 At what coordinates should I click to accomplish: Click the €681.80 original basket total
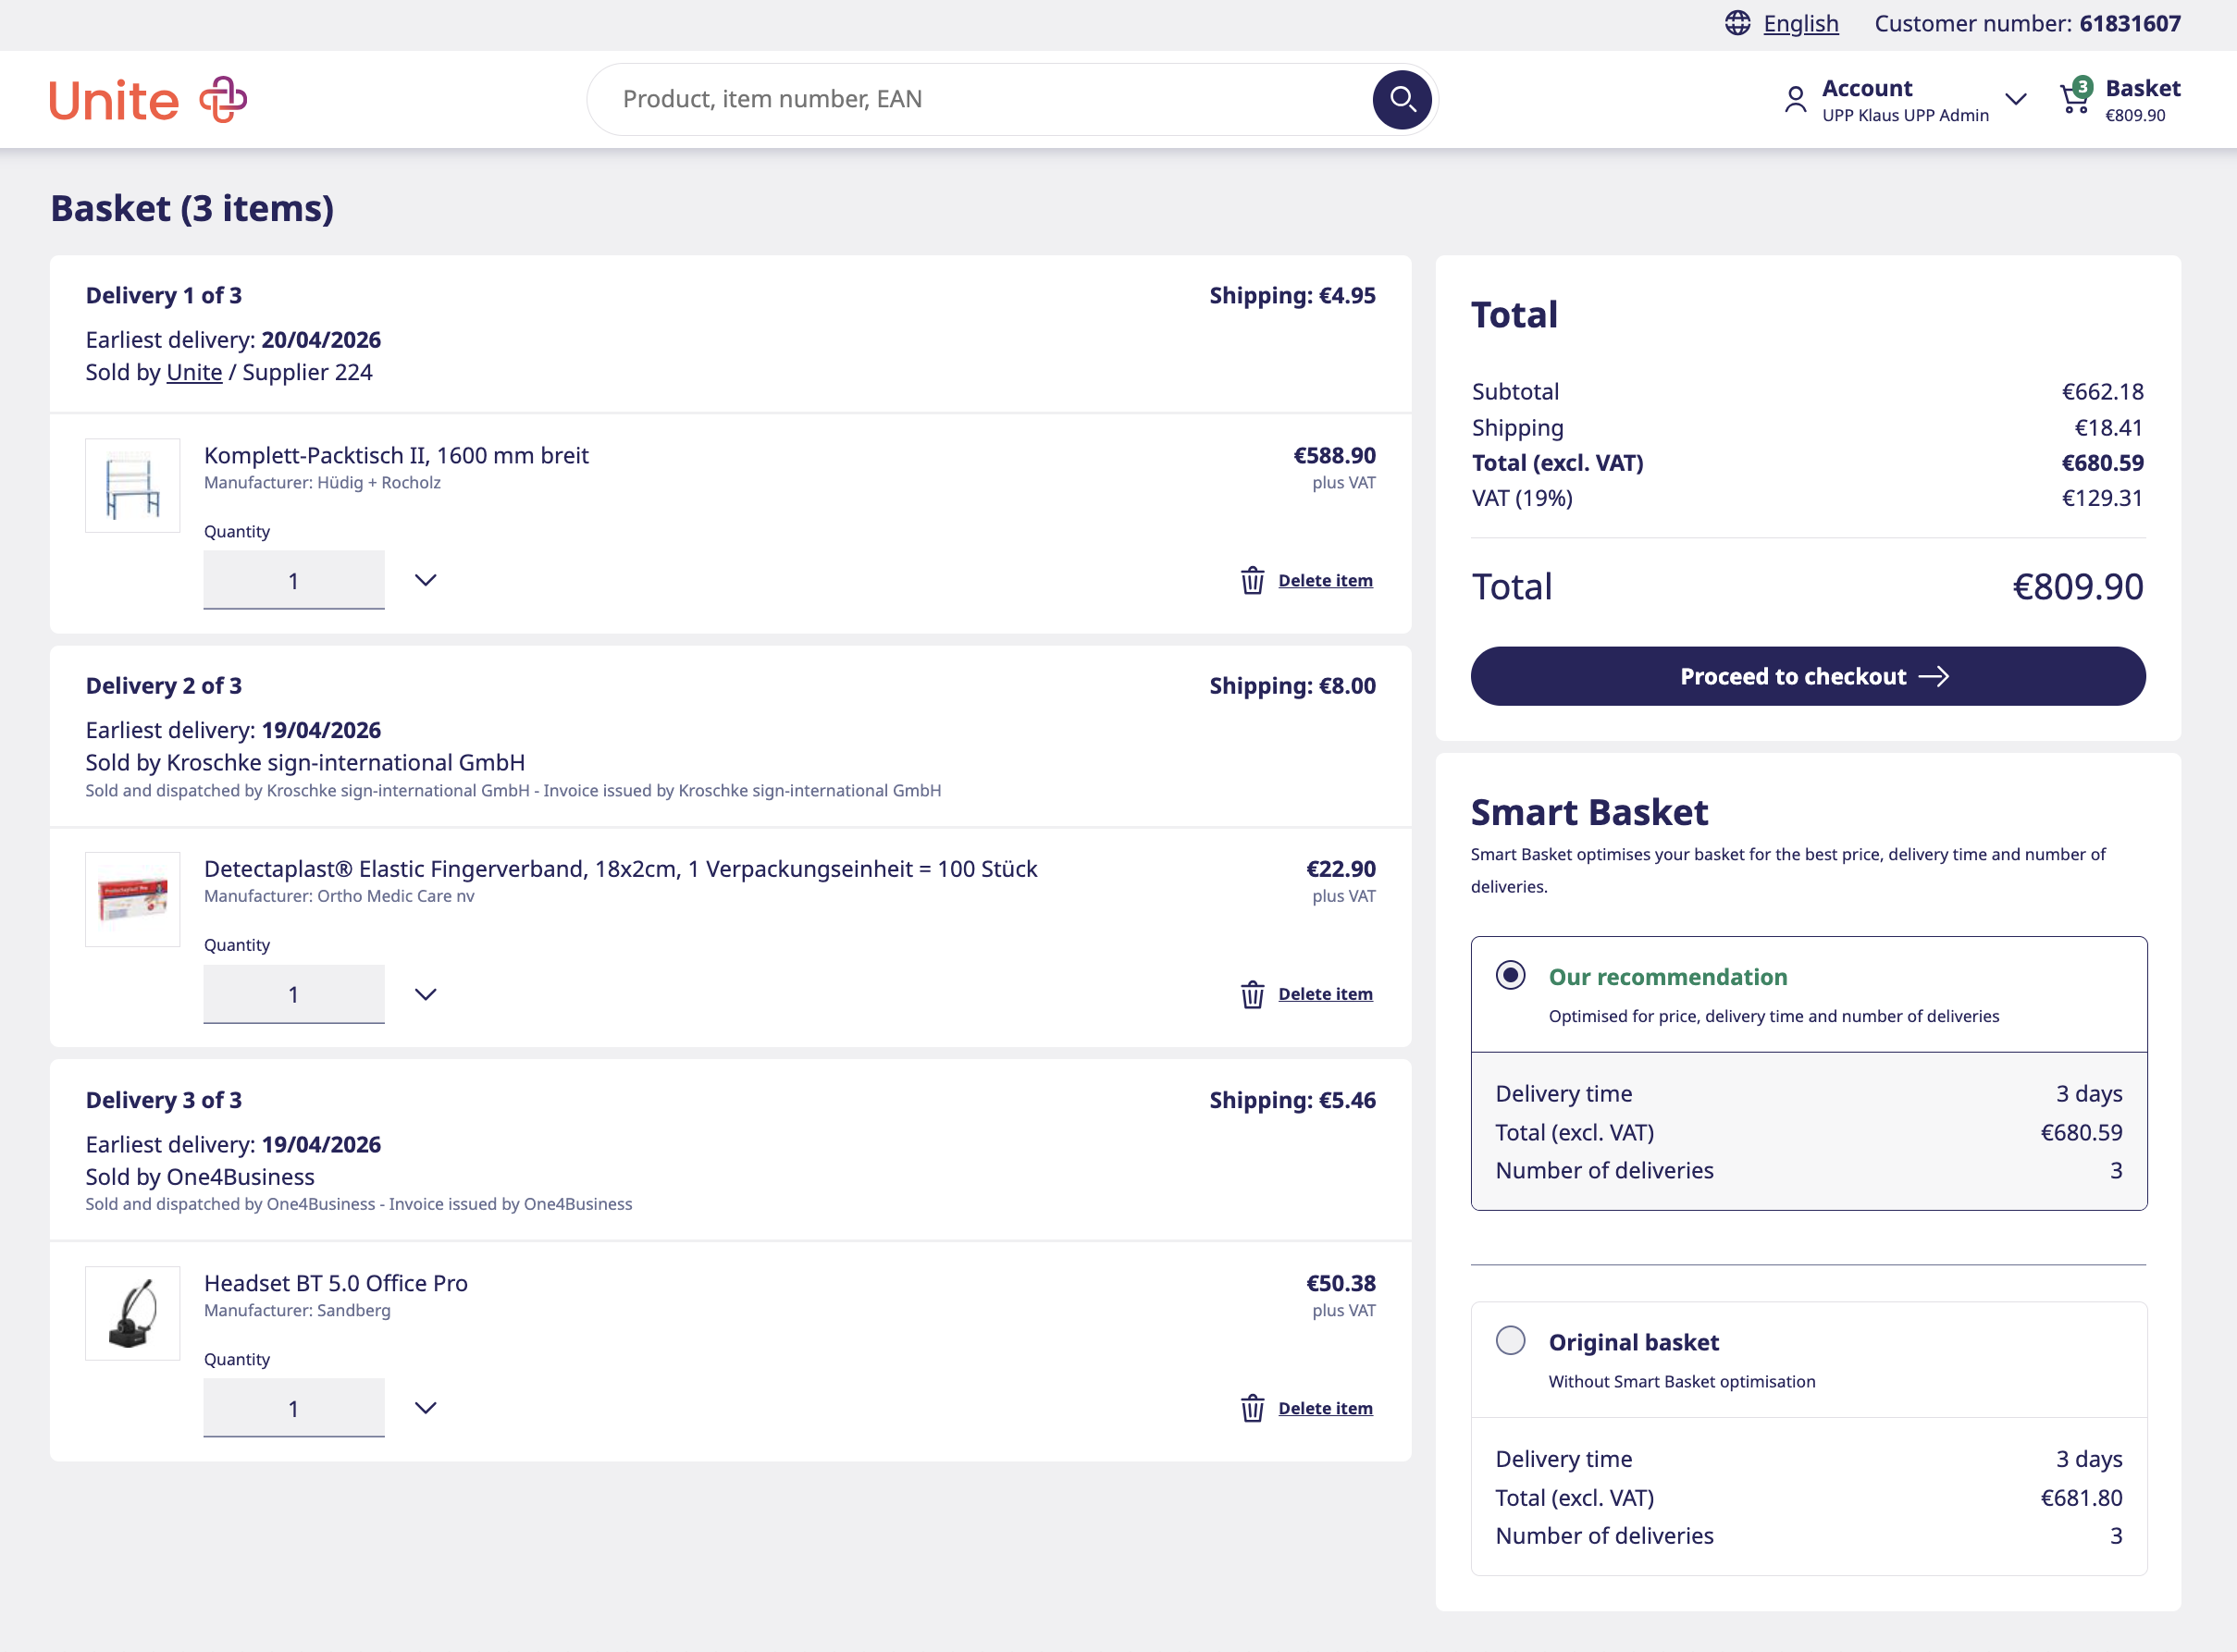[2081, 1497]
